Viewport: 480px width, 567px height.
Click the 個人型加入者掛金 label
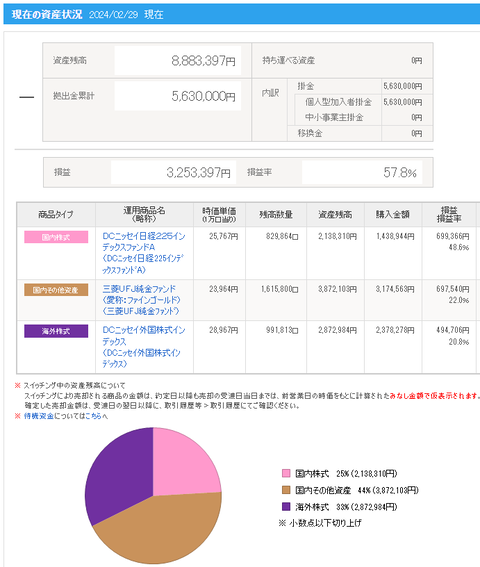[x=338, y=102]
